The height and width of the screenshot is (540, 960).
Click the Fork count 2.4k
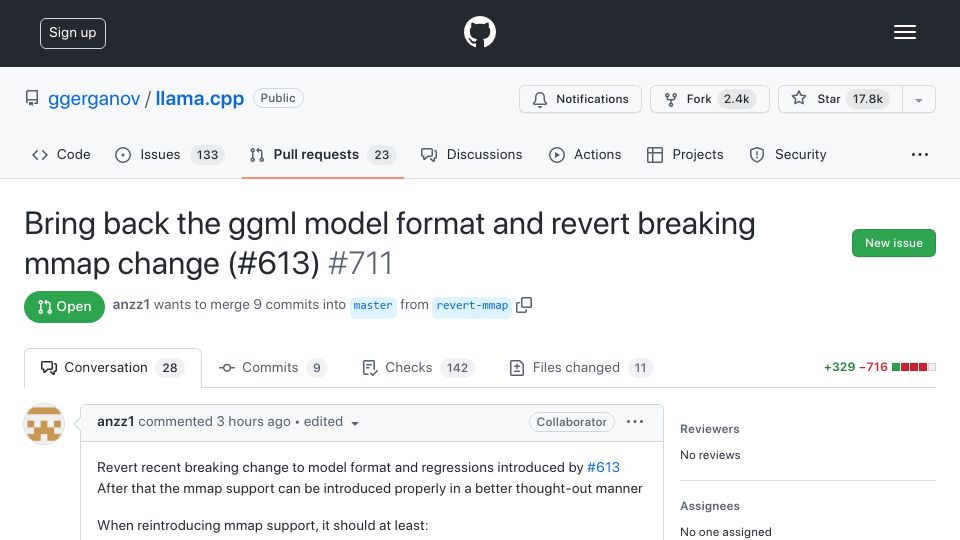(x=737, y=99)
